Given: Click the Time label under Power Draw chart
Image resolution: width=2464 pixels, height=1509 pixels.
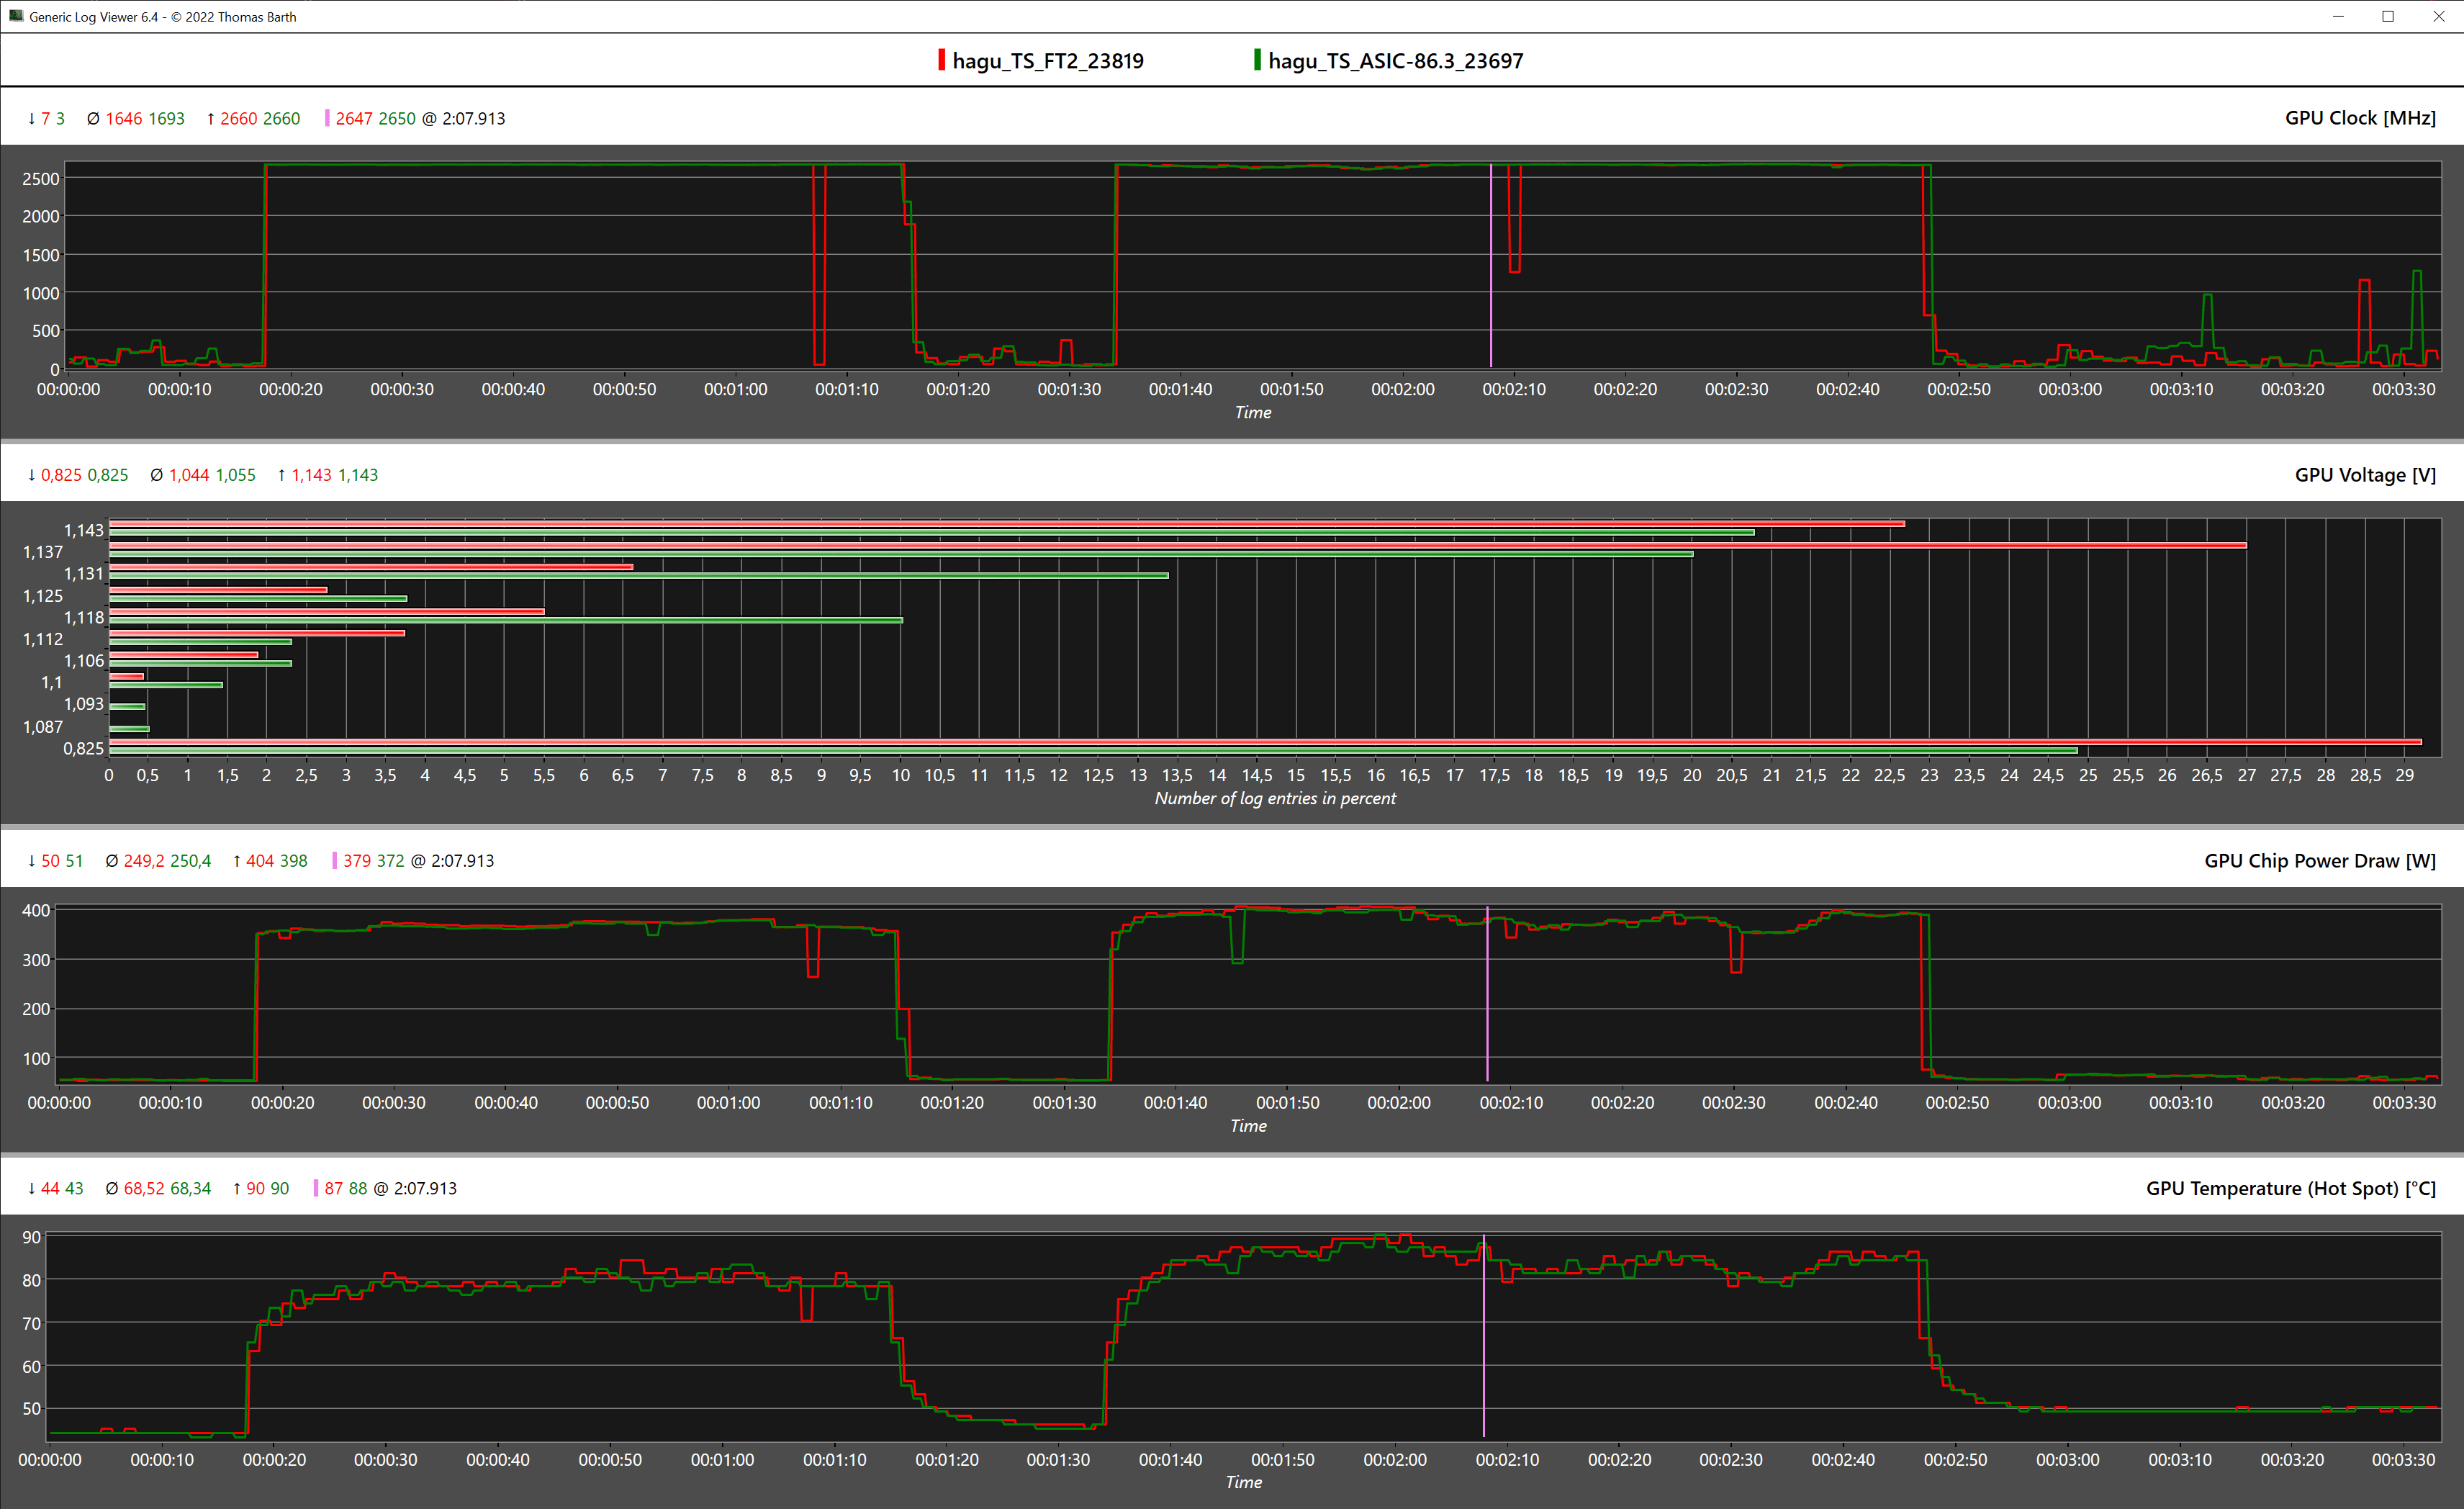Looking at the screenshot, I should 1248,1125.
